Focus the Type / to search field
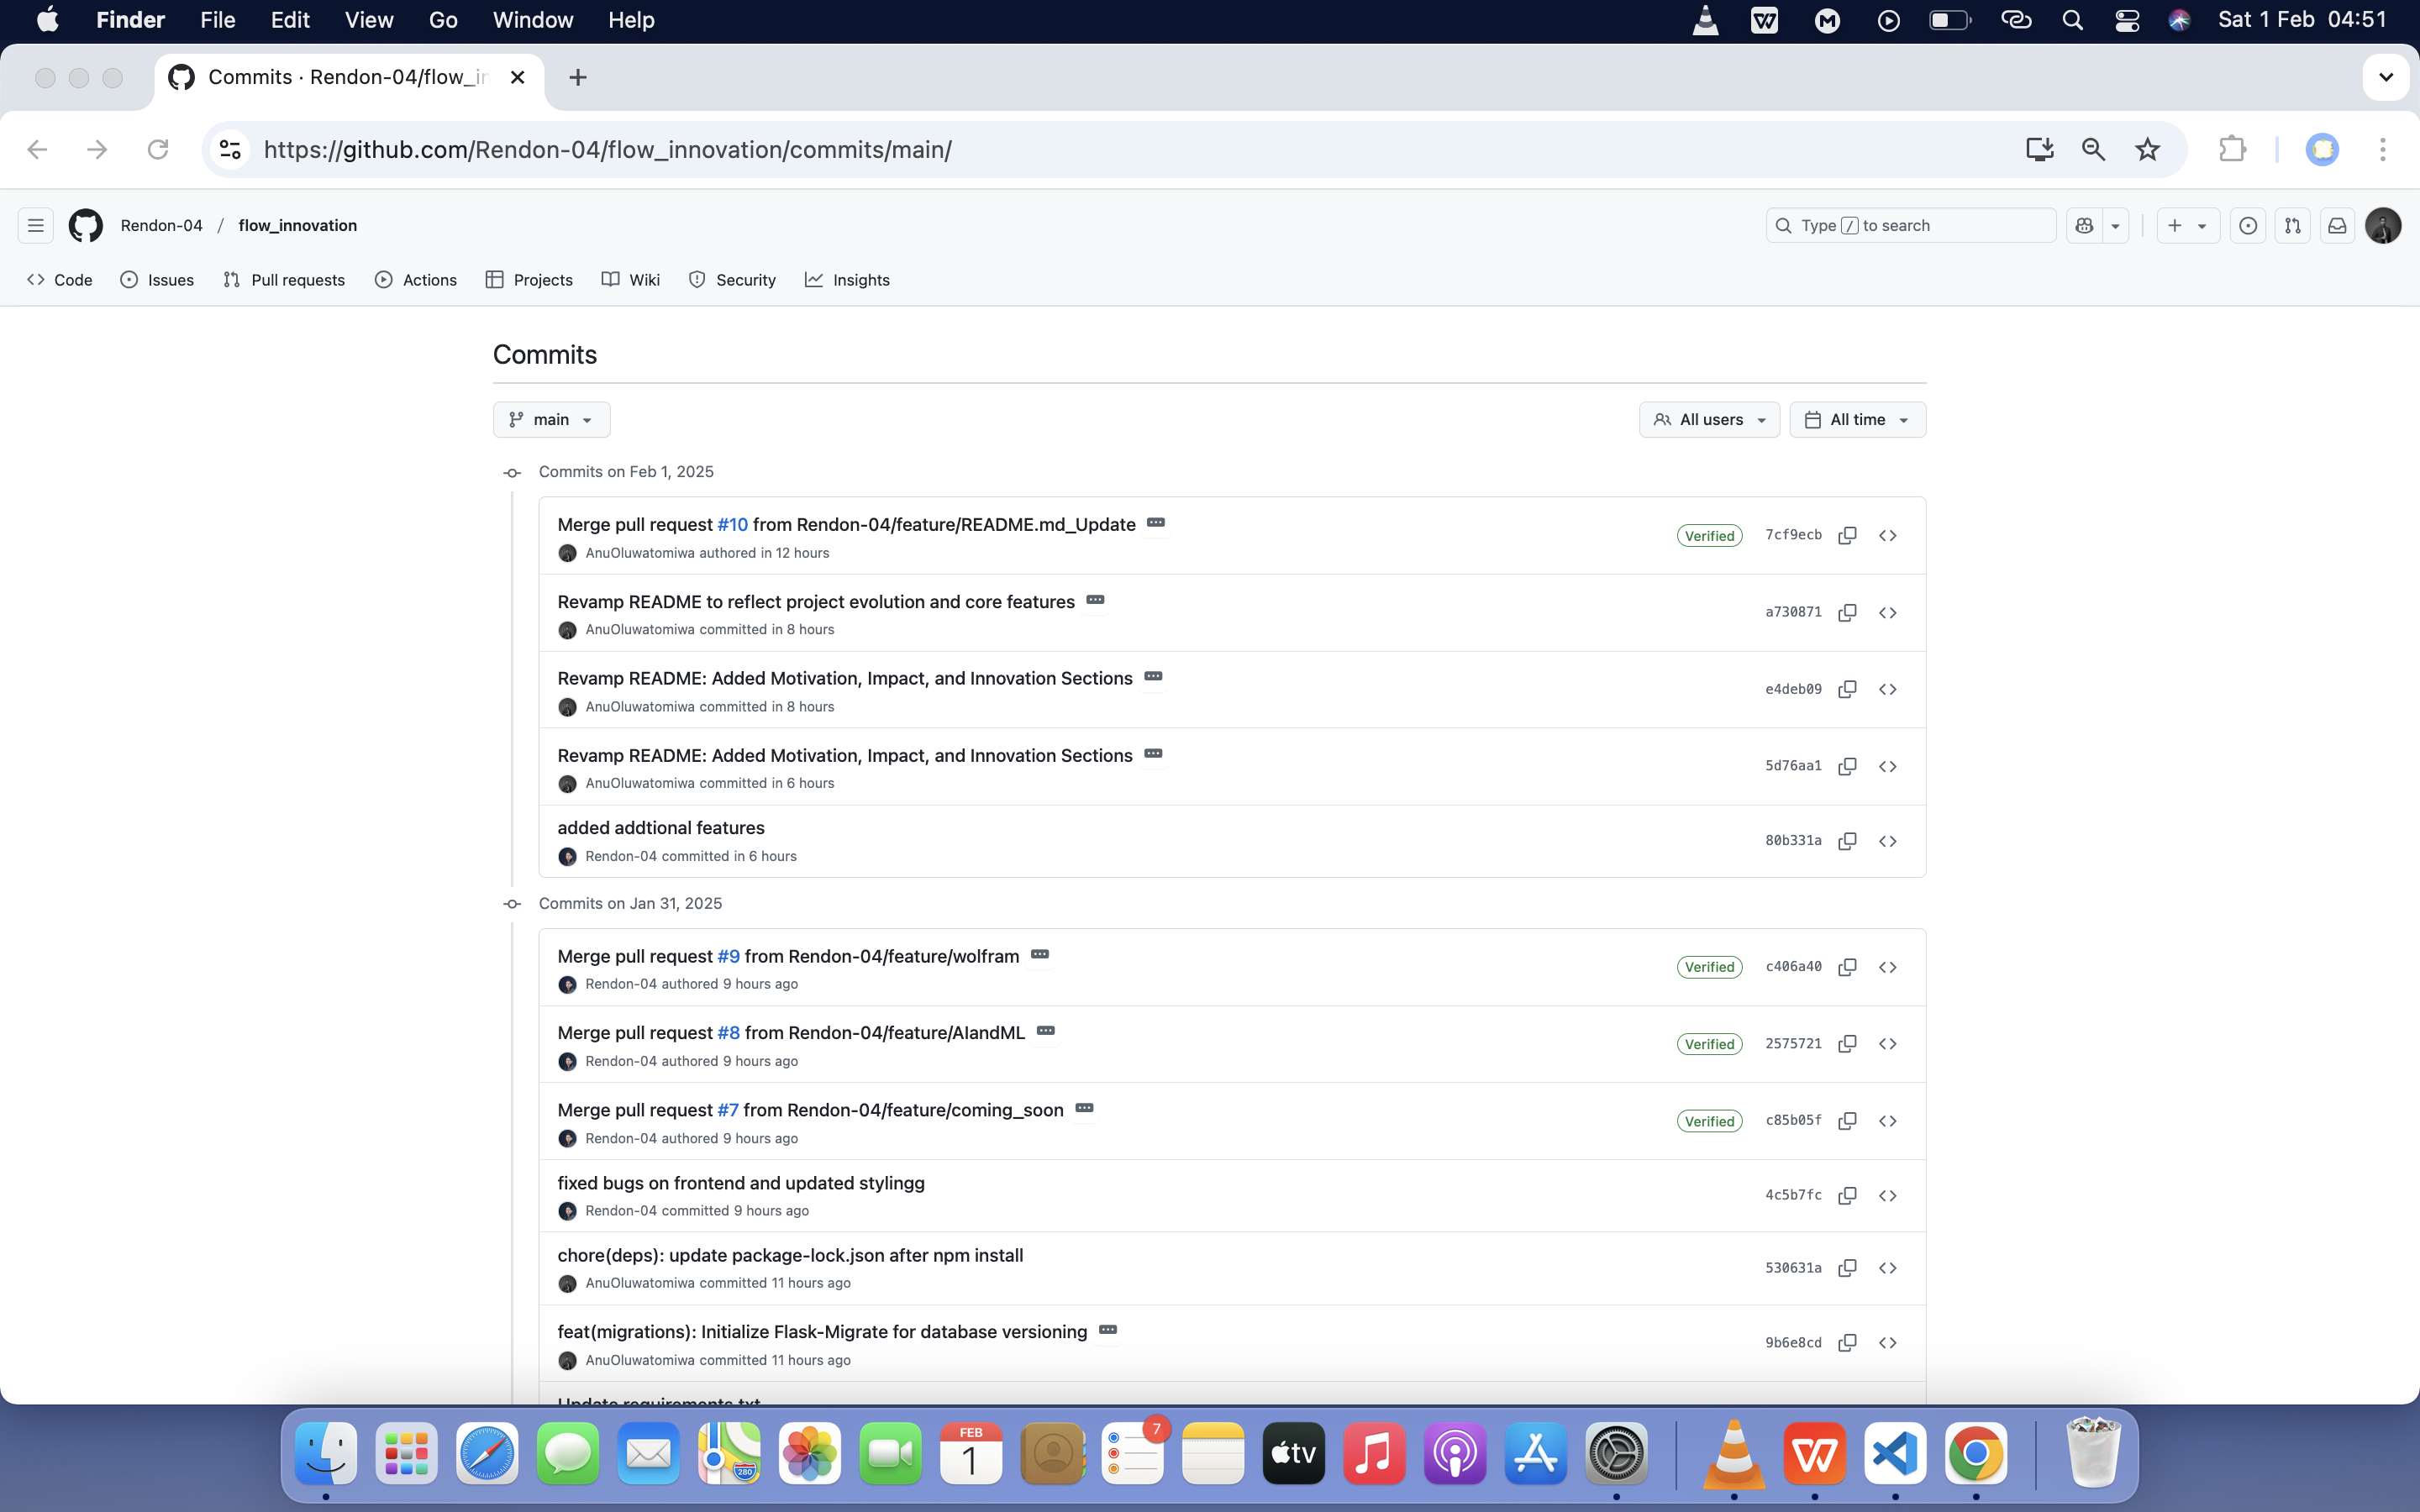Screen dimensions: 2420x1512 (x=1910, y=226)
